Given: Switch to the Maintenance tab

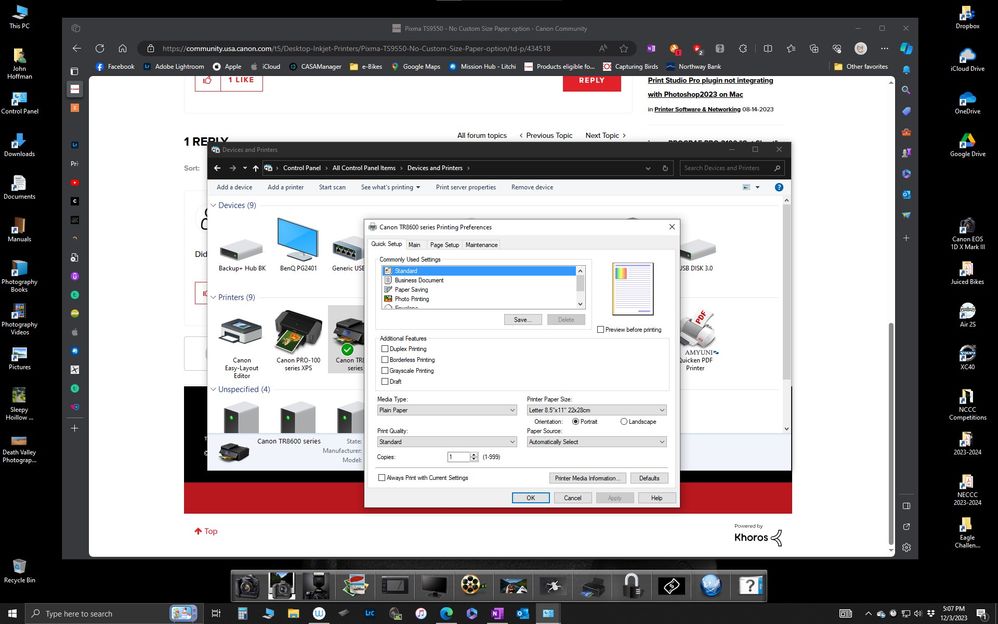Looking at the screenshot, I should [482, 244].
